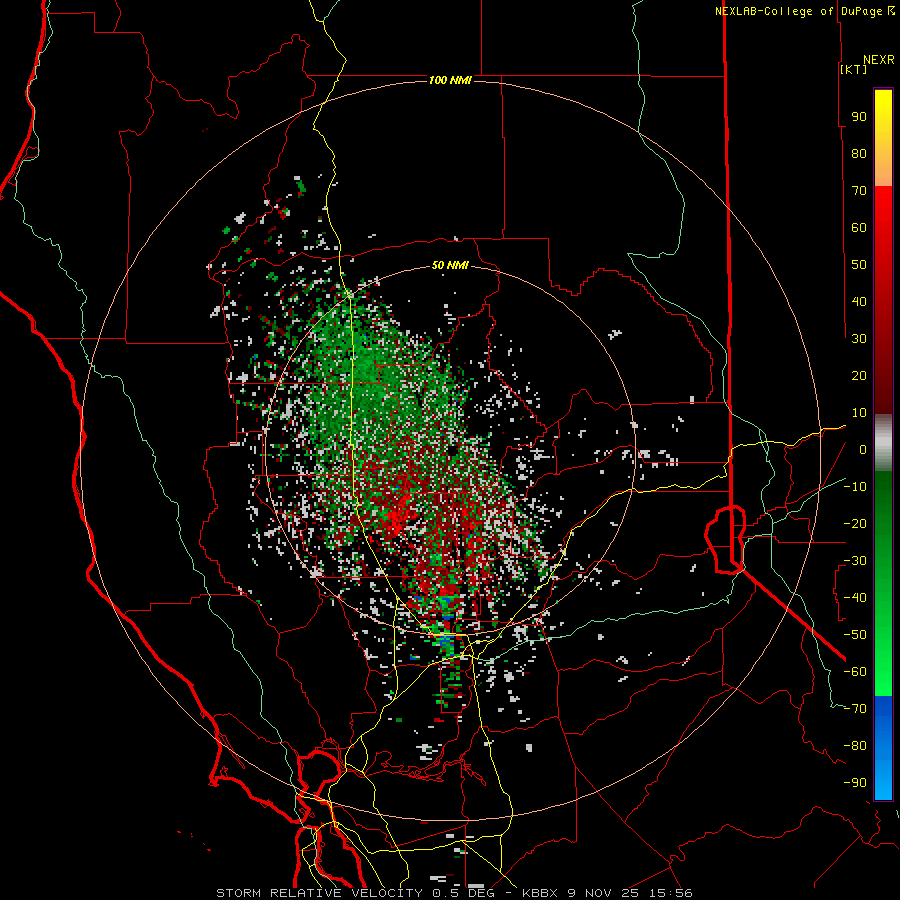Click the 70 value on velocity scale
The width and height of the screenshot is (900, 900).
(x=859, y=191)
